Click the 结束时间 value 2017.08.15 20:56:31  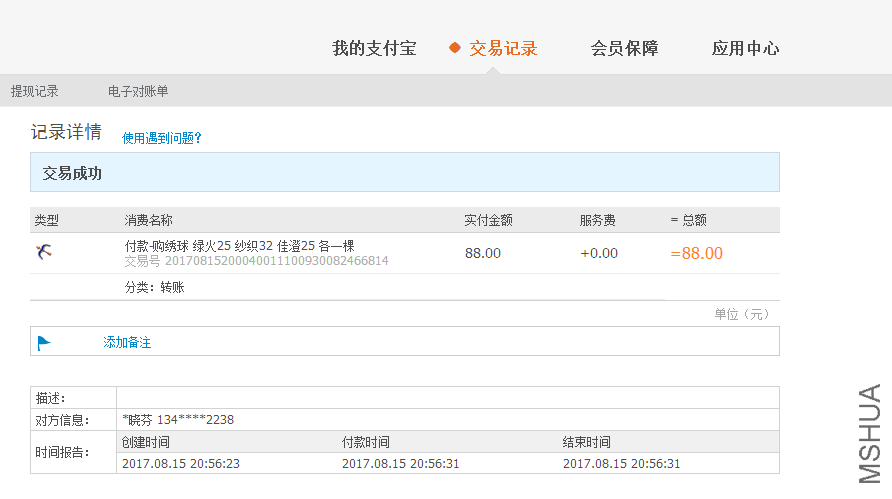621,464
